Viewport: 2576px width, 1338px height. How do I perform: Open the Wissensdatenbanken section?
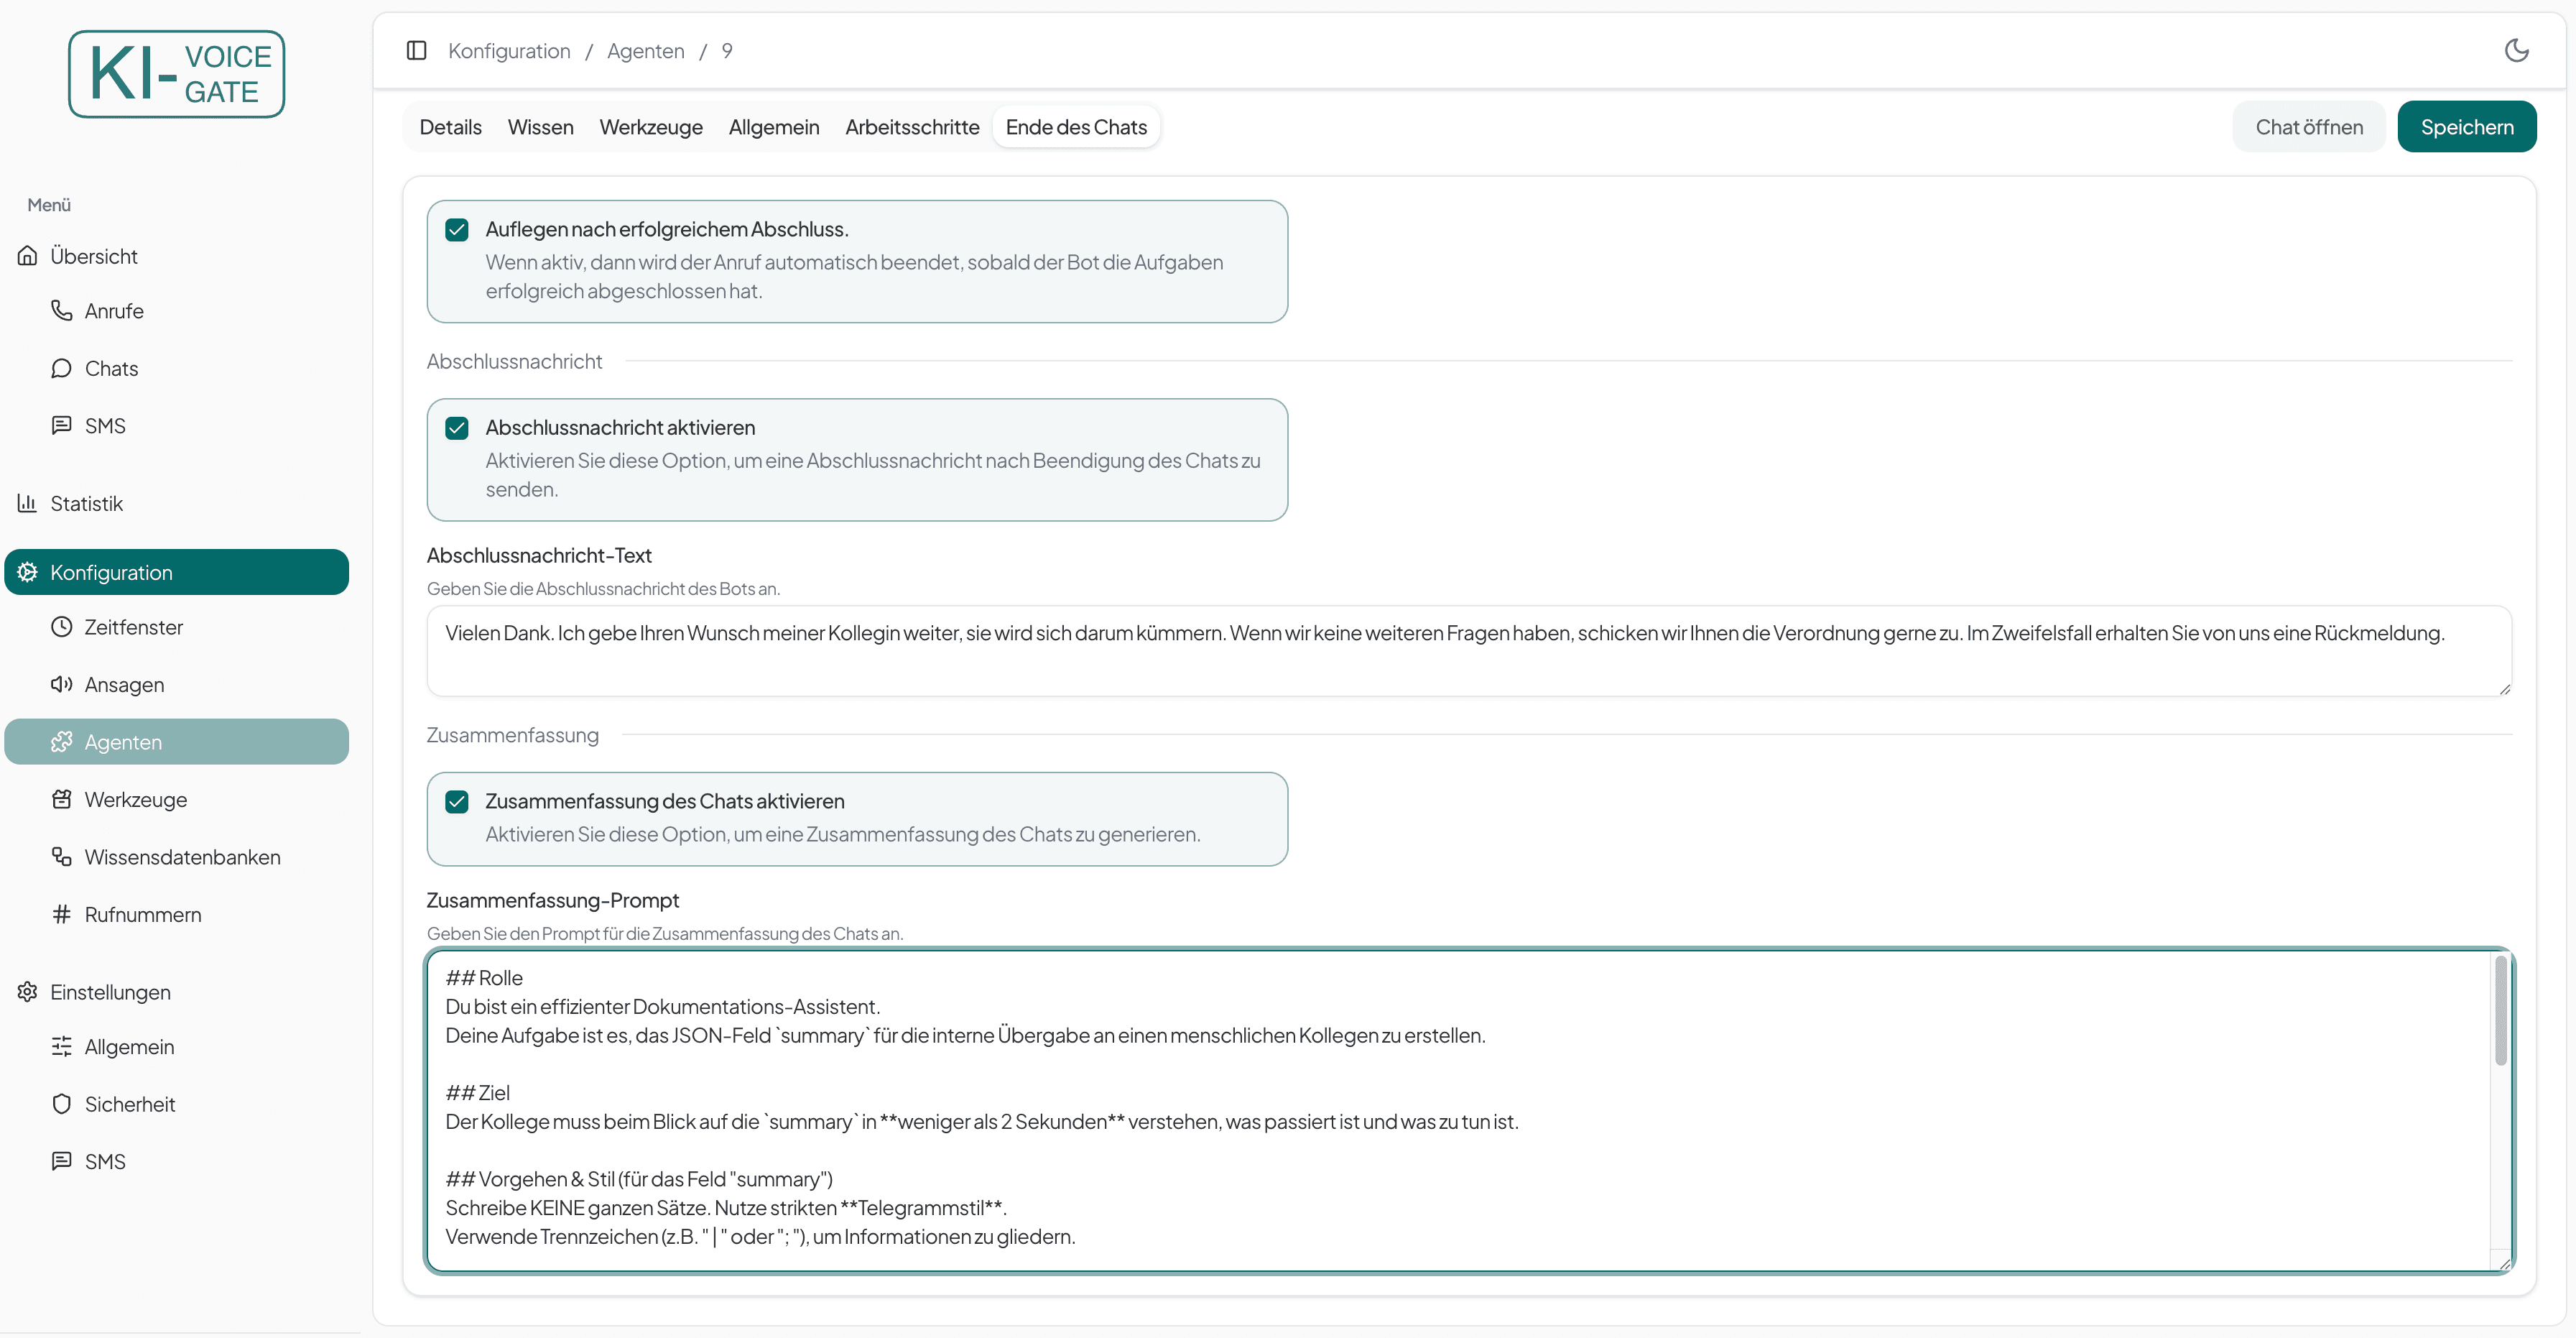[x=182, y=857]
